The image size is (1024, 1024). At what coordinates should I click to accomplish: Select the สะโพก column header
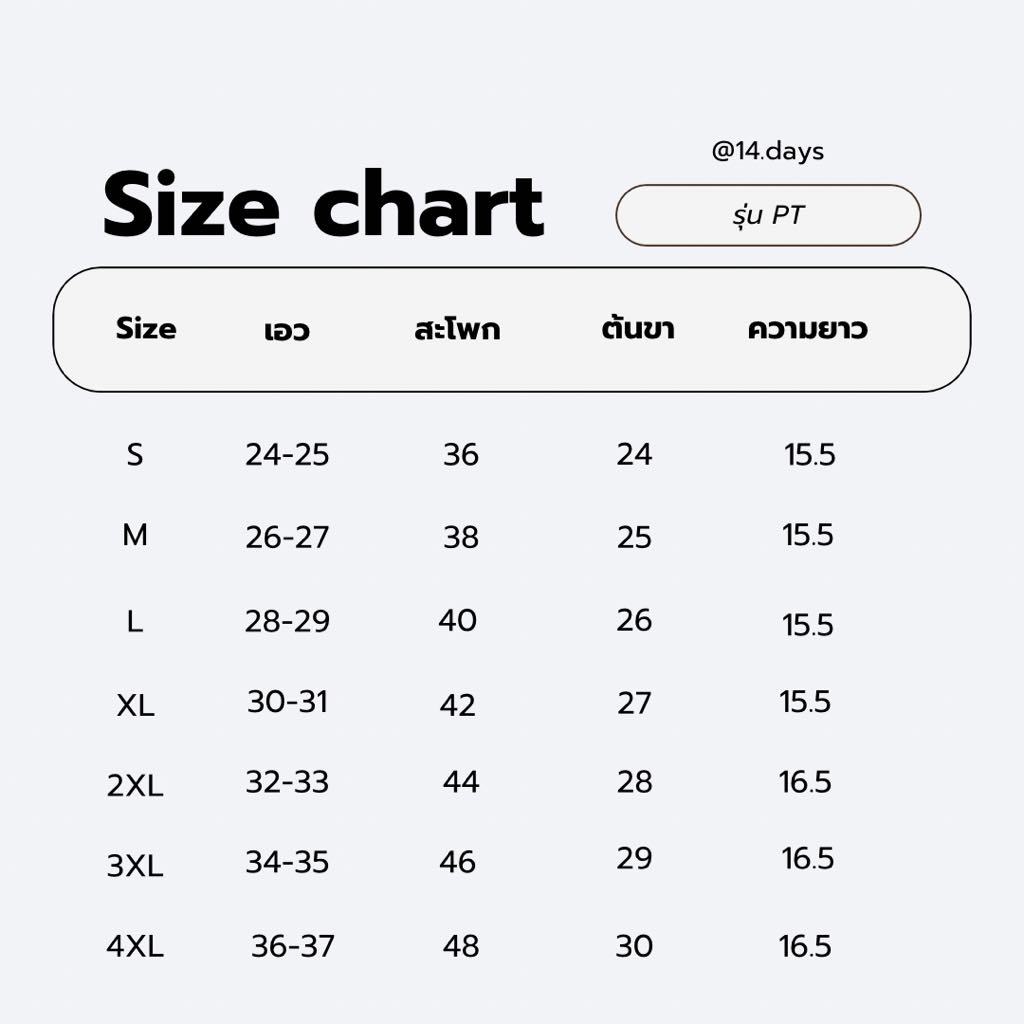[x=457, y=329]
